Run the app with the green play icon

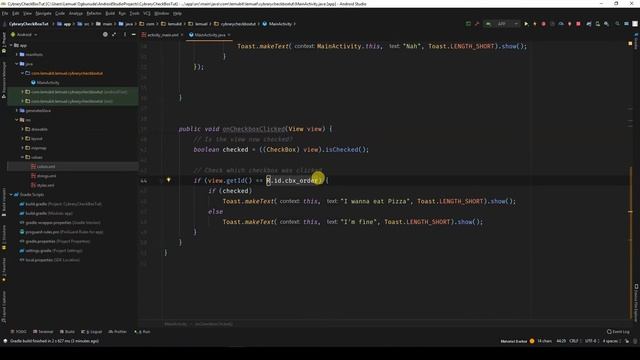click(526, 24)
